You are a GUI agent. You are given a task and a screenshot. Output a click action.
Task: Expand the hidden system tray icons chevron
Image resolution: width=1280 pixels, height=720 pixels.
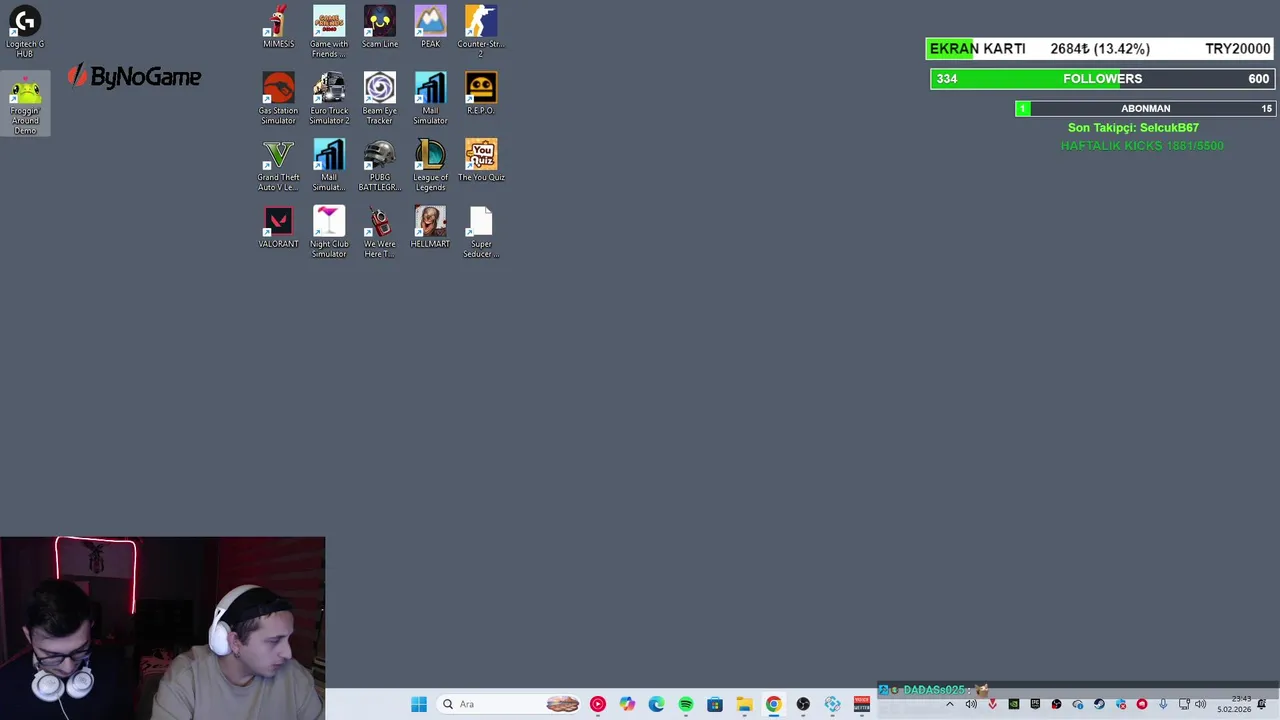point(950,704)
